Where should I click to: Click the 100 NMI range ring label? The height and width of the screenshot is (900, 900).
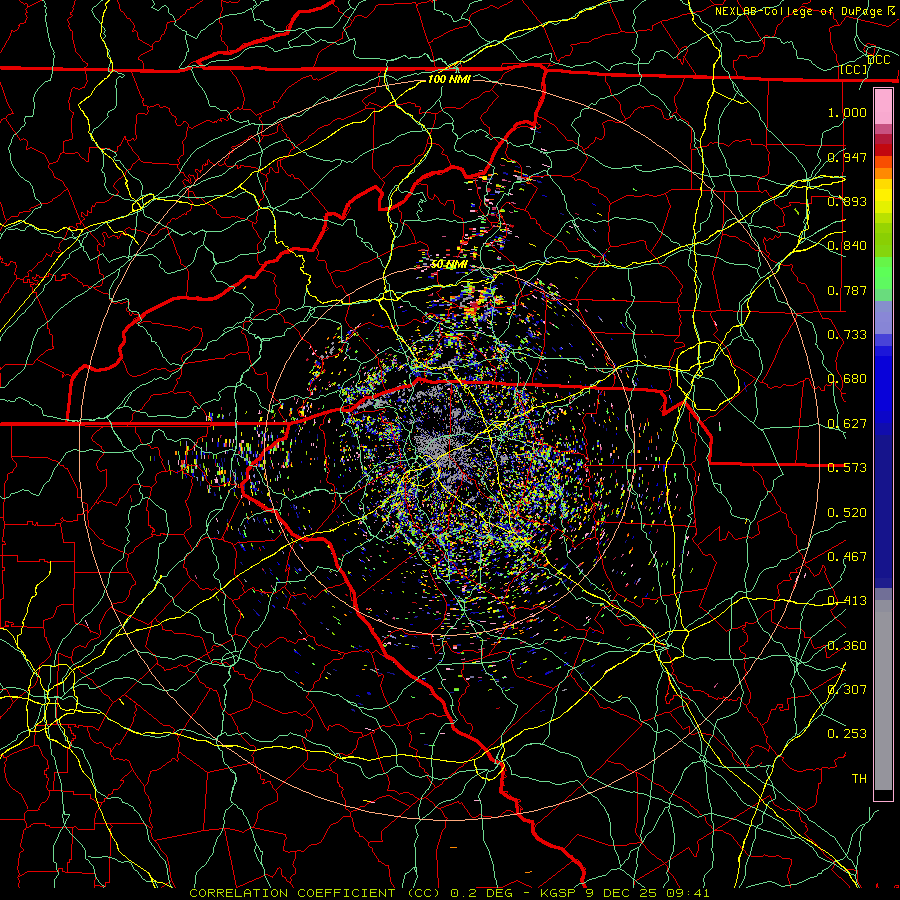449,79
